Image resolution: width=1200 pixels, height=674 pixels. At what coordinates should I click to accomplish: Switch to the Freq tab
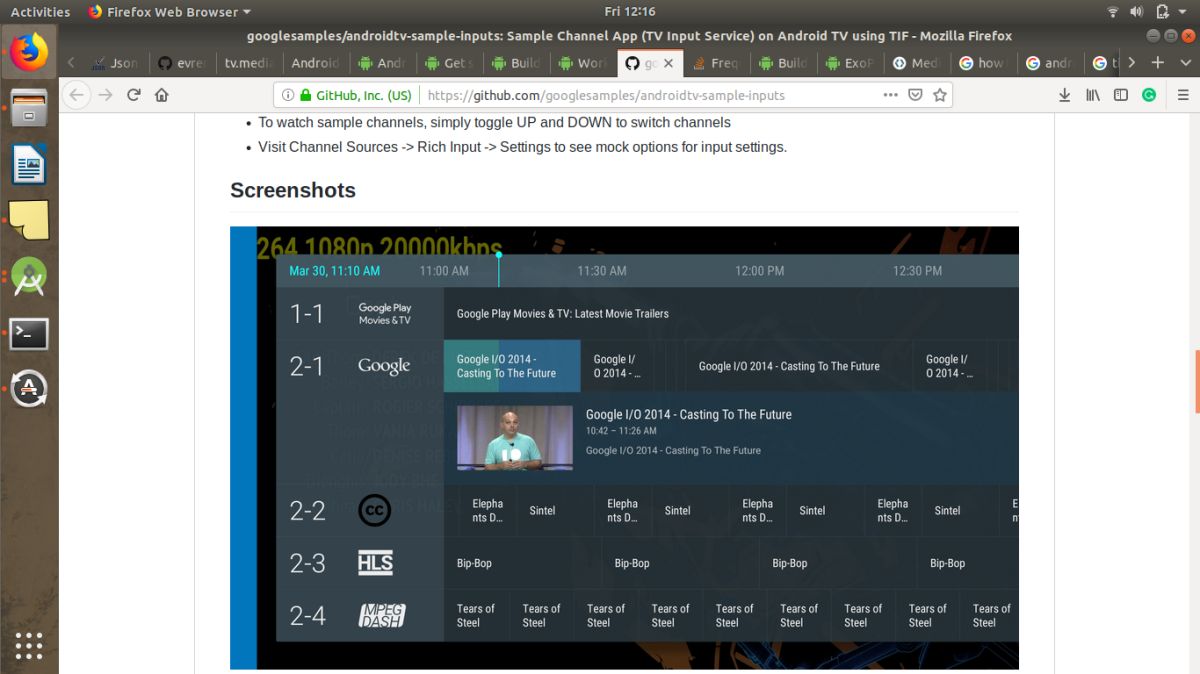point(717,62)
